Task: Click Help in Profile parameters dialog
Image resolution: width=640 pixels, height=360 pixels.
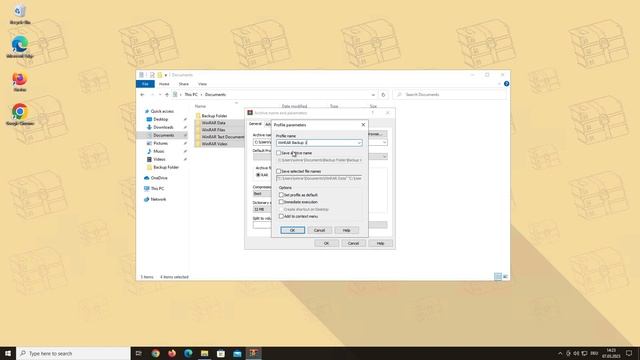Action: click(x=347, y=230)
